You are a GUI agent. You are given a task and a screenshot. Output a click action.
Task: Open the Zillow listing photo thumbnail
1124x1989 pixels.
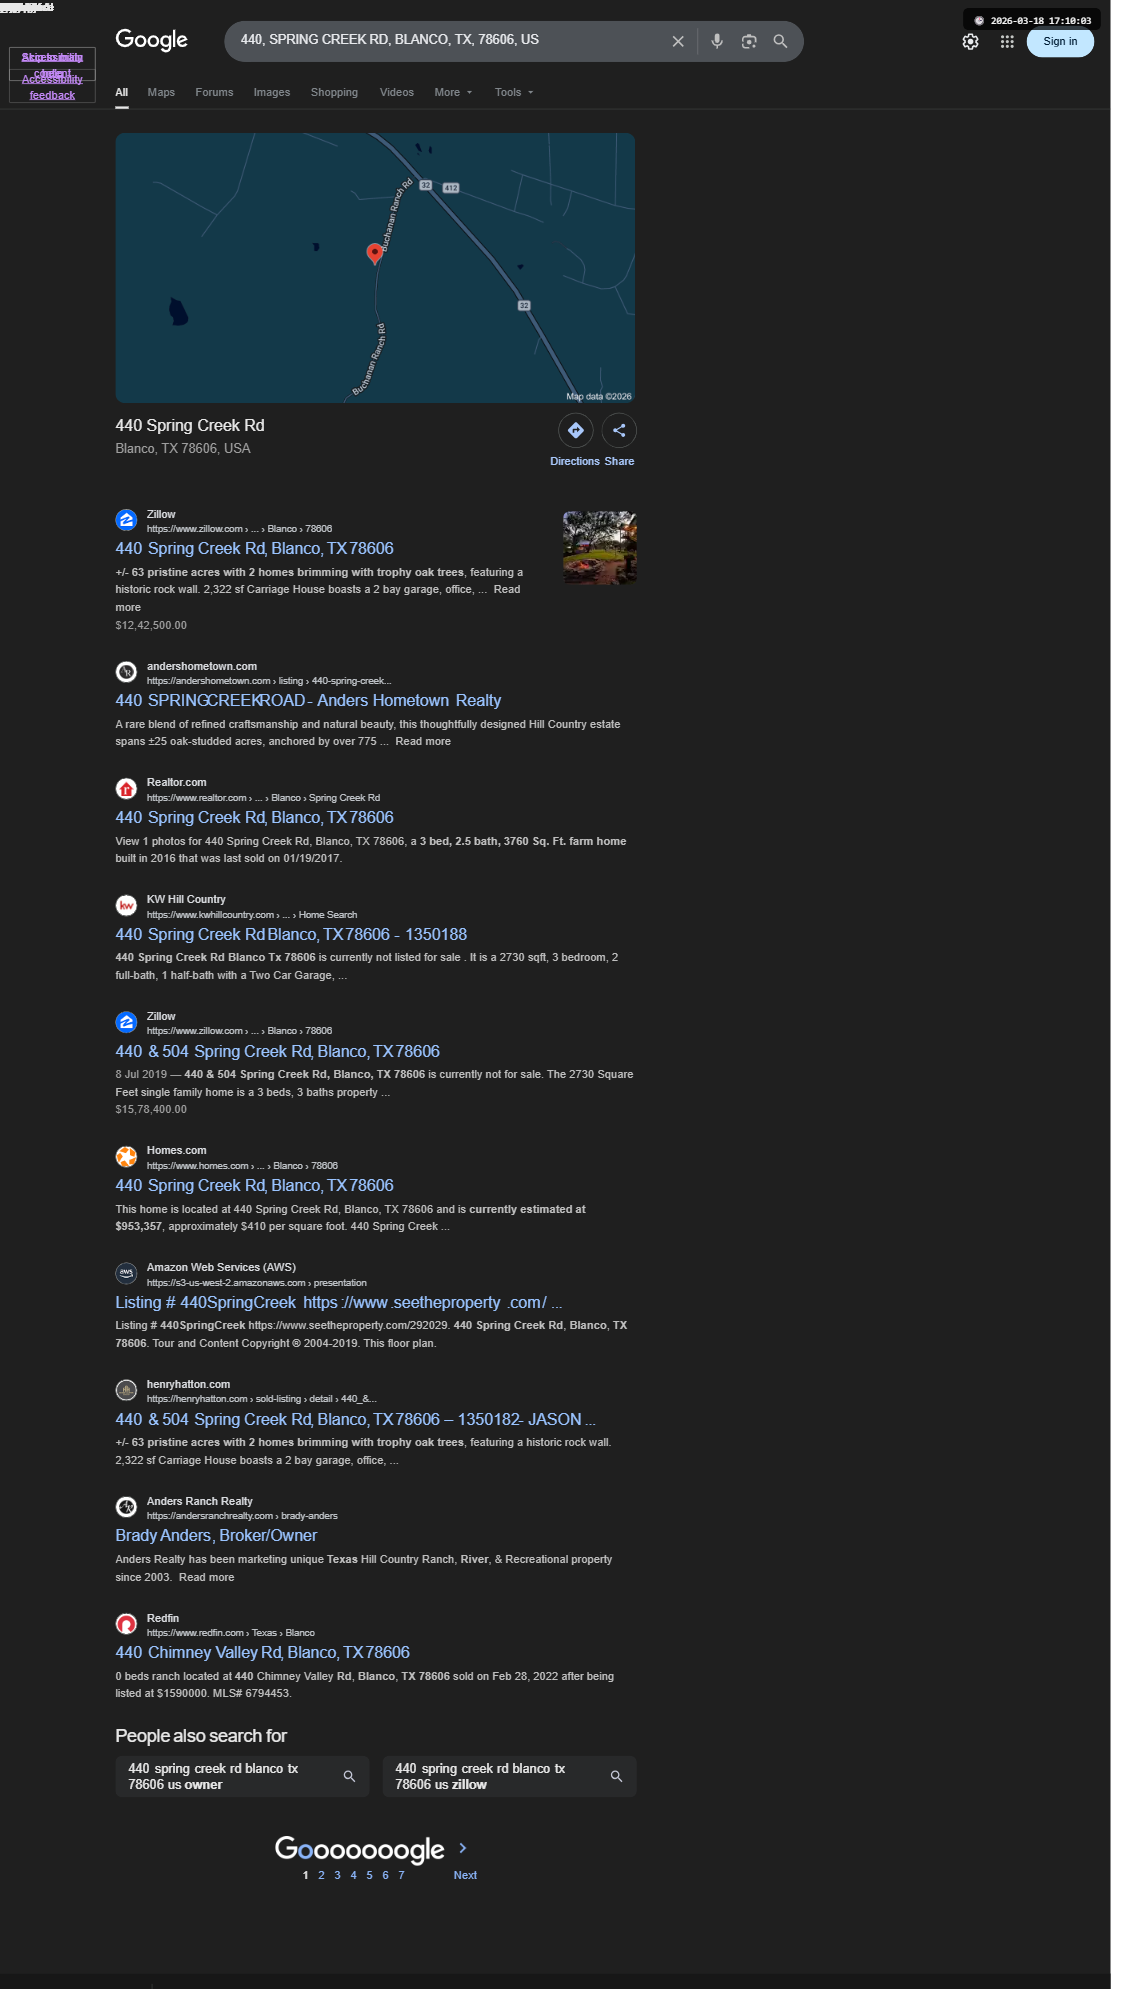tap(600, 548)
